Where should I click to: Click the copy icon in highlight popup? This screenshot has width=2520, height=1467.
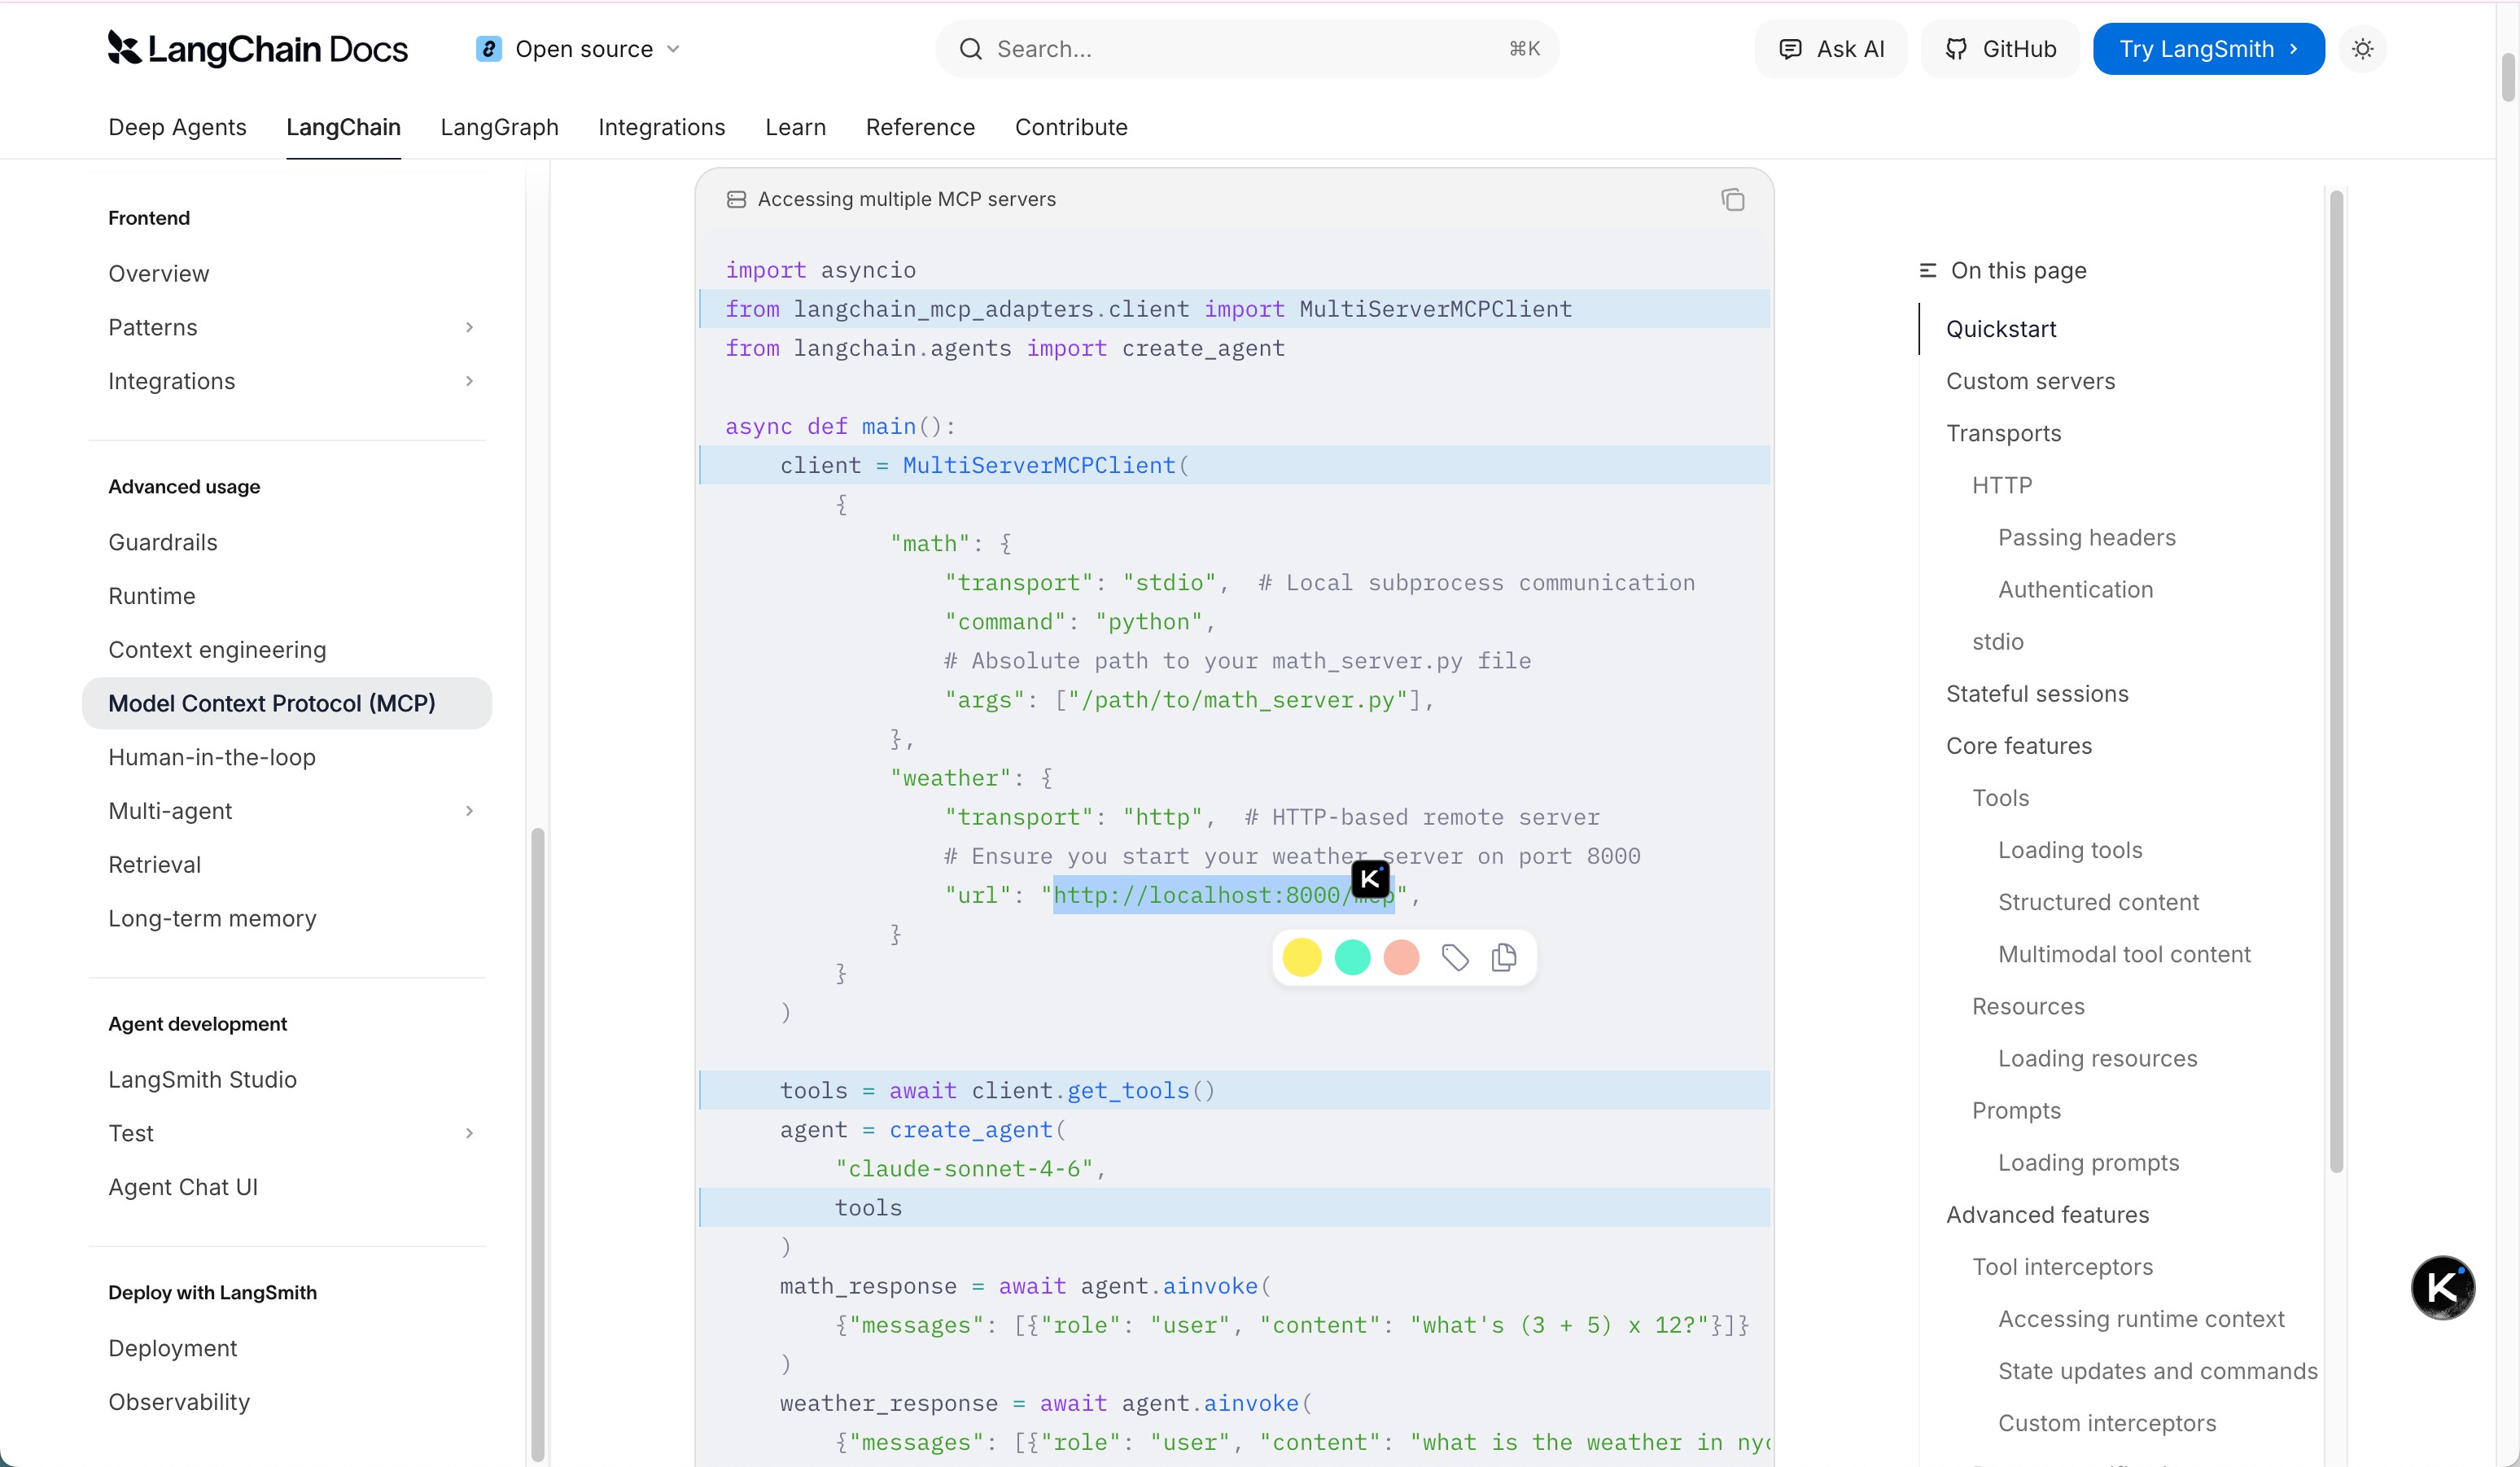tap(1503, 957)
